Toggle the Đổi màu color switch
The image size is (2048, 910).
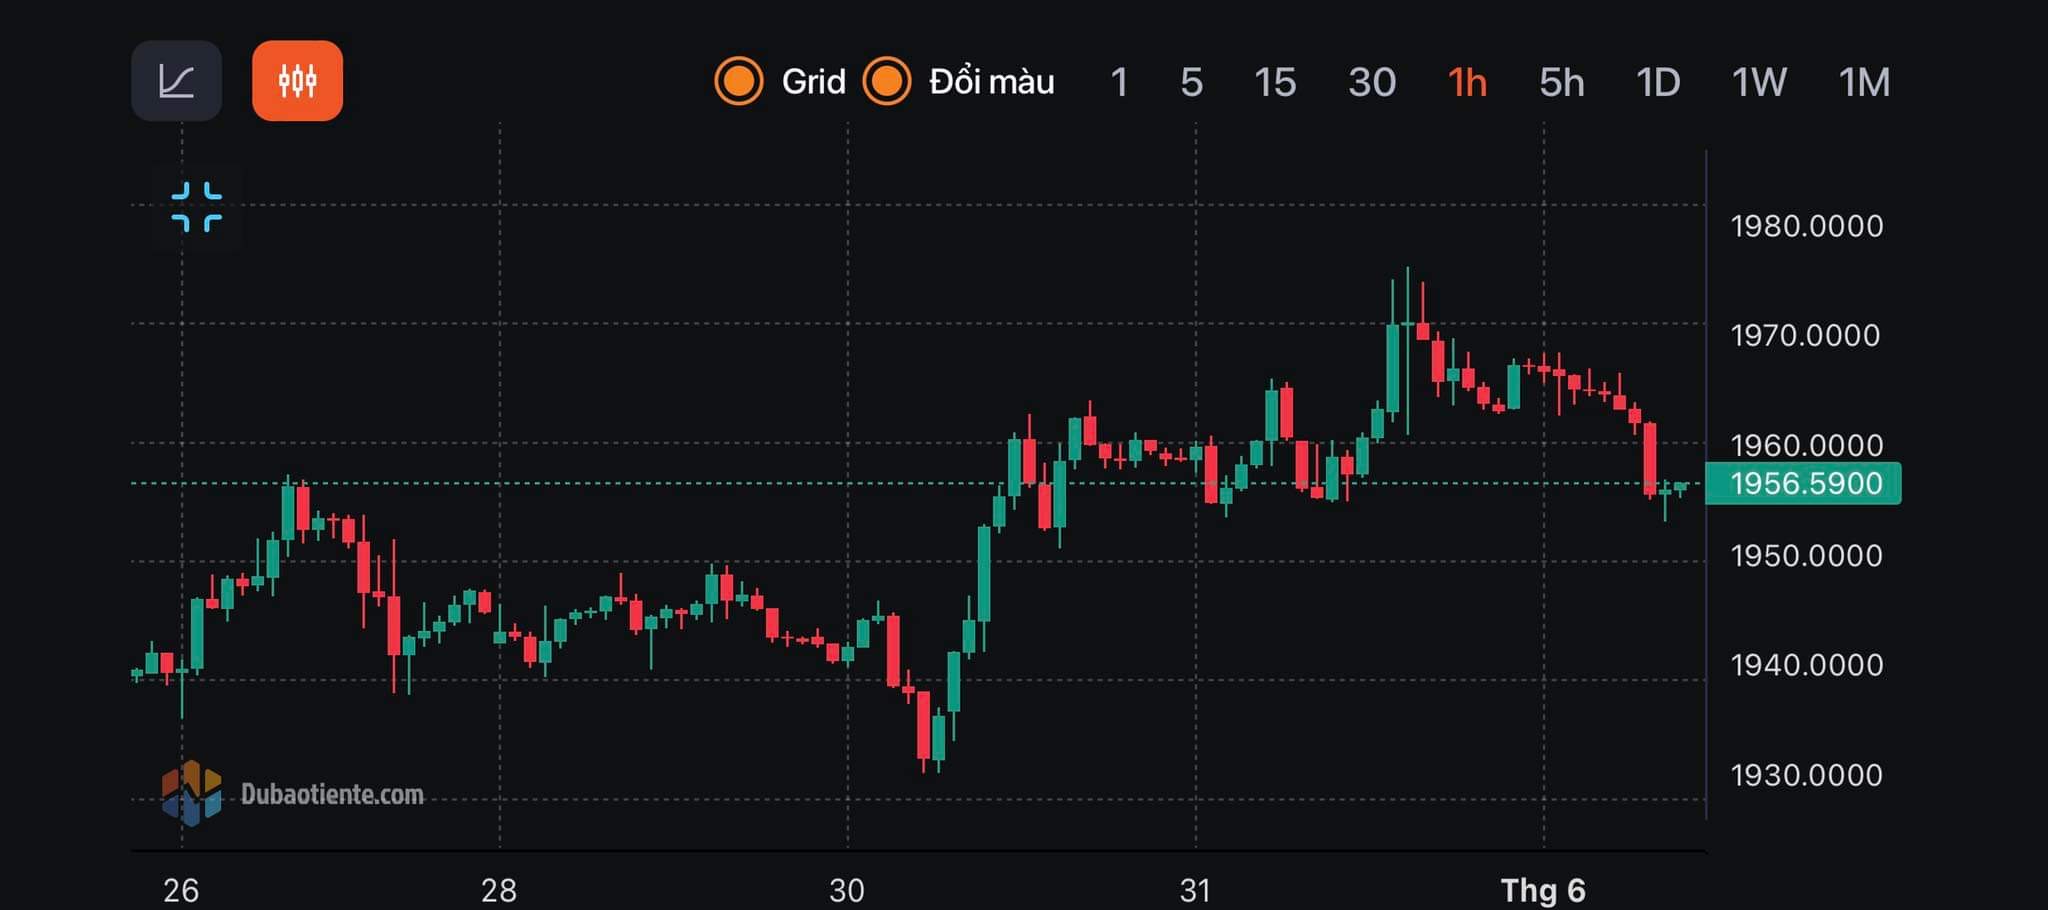point(887,81)
